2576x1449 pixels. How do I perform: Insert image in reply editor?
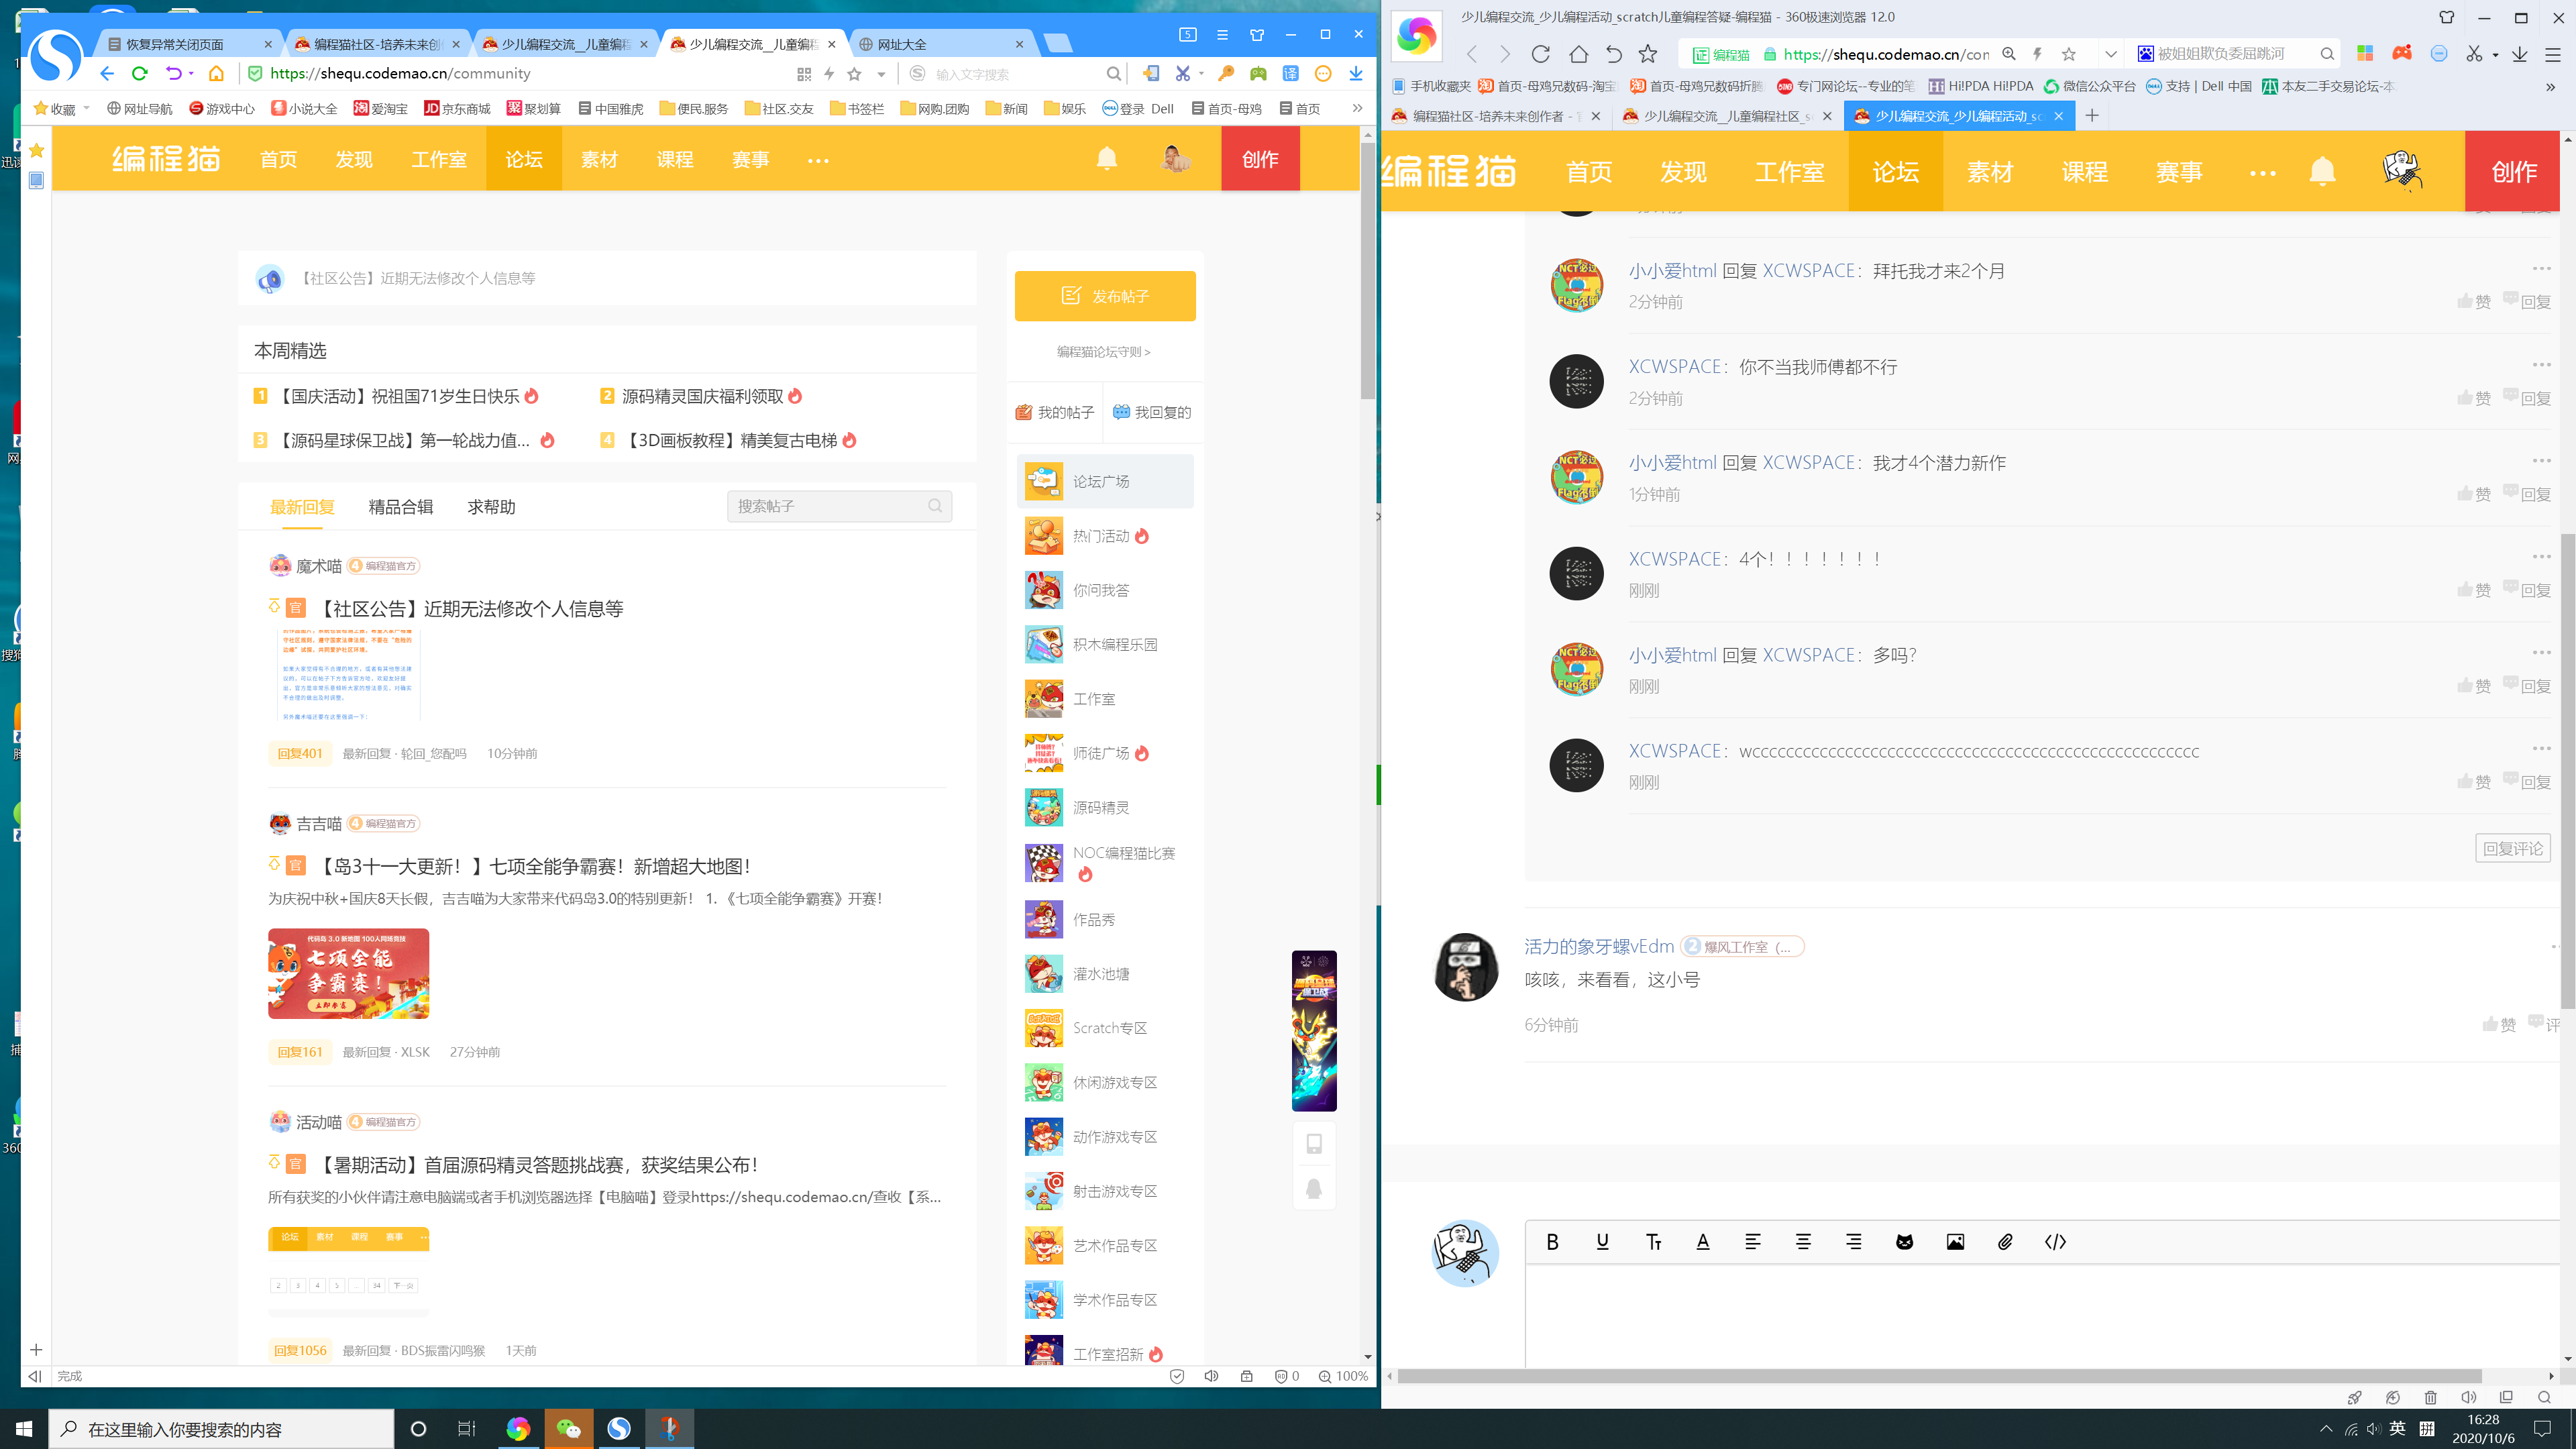tap(1955, 1242)
